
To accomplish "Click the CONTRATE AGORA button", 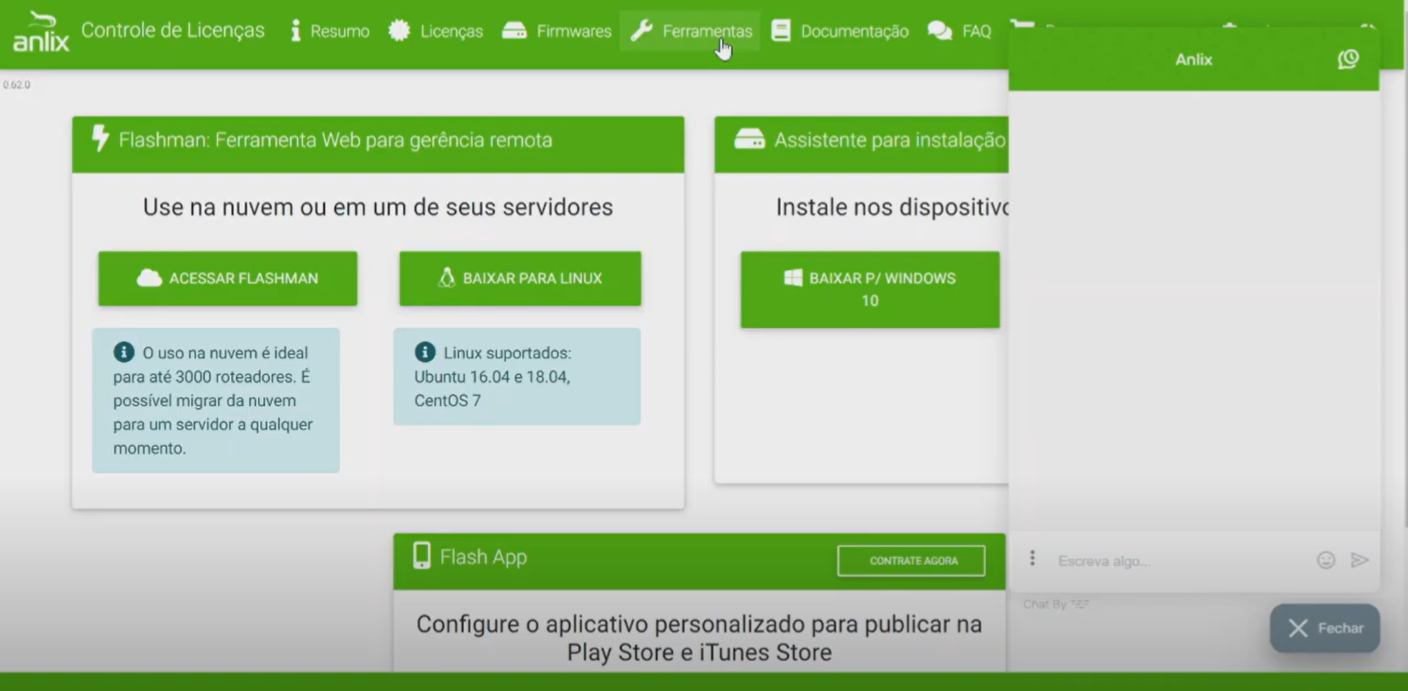I will coord(910,561).
